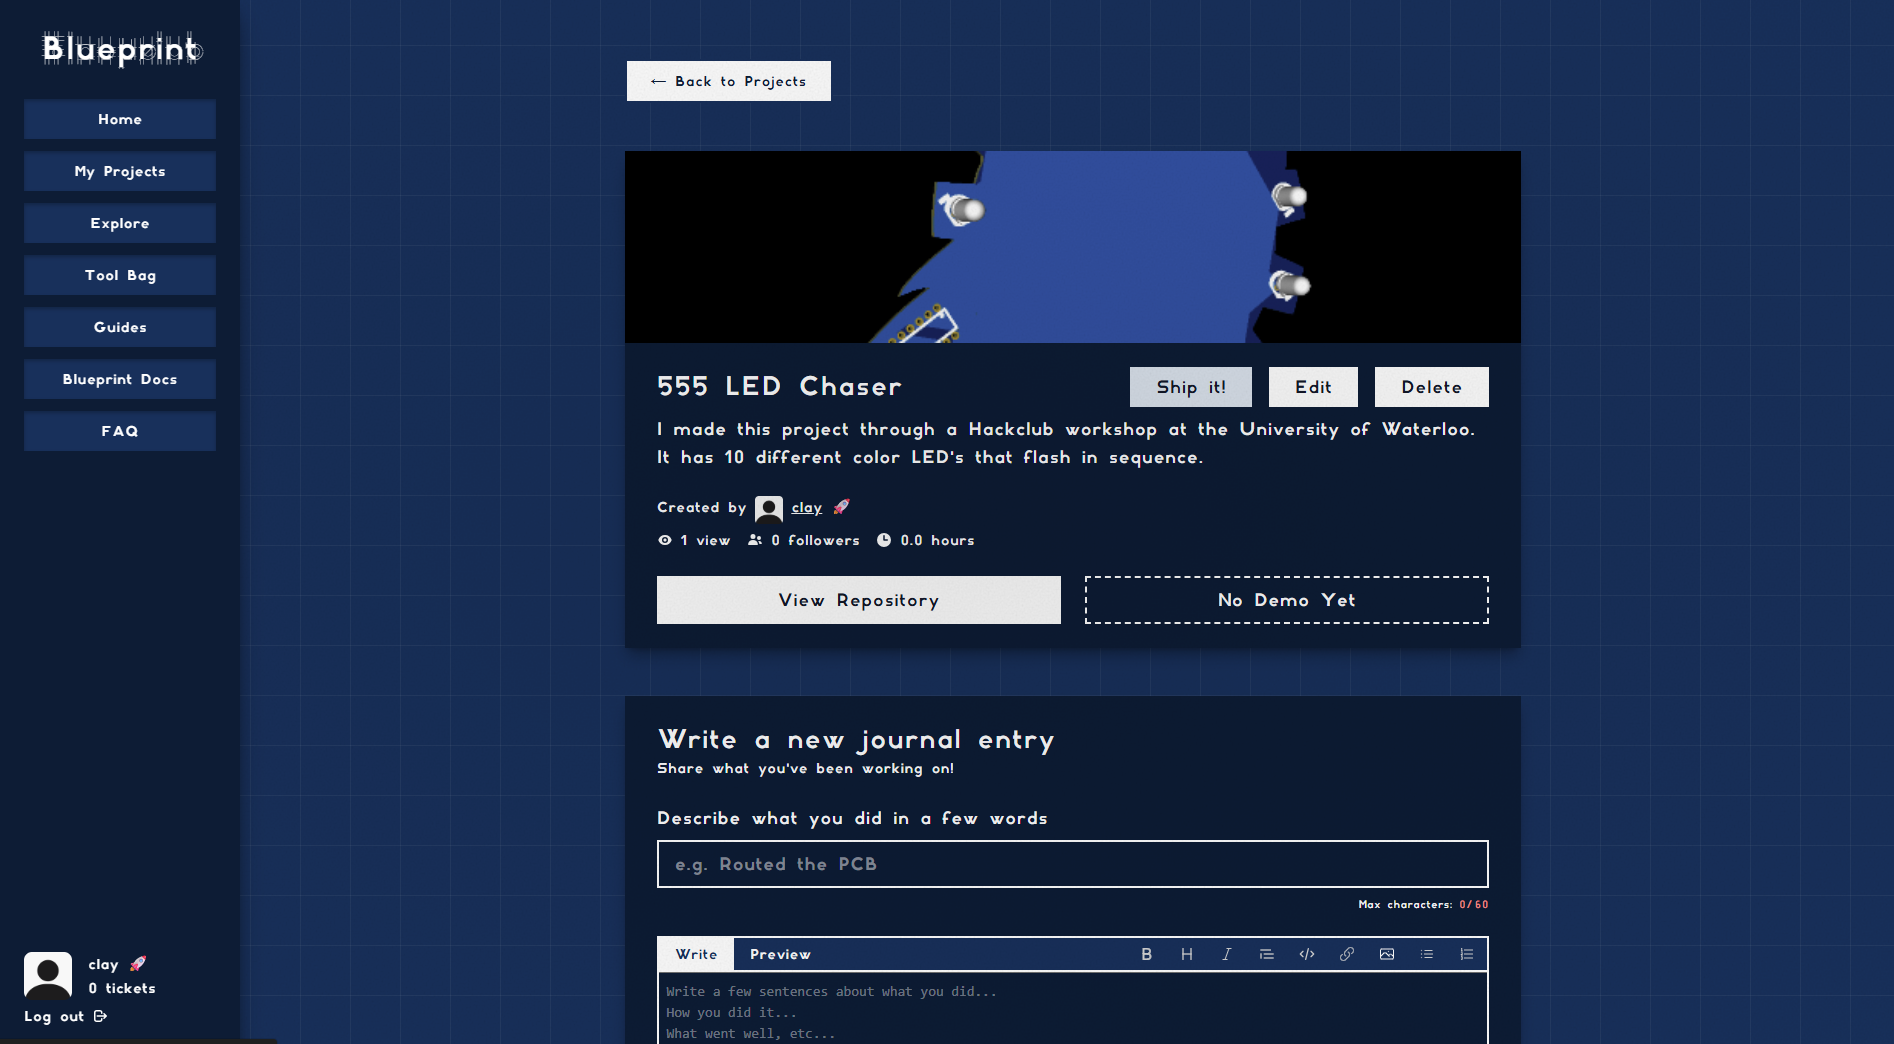Apply italic formatting in the editor
The image size is (1894, 1044).
[x=1226, y=954]
